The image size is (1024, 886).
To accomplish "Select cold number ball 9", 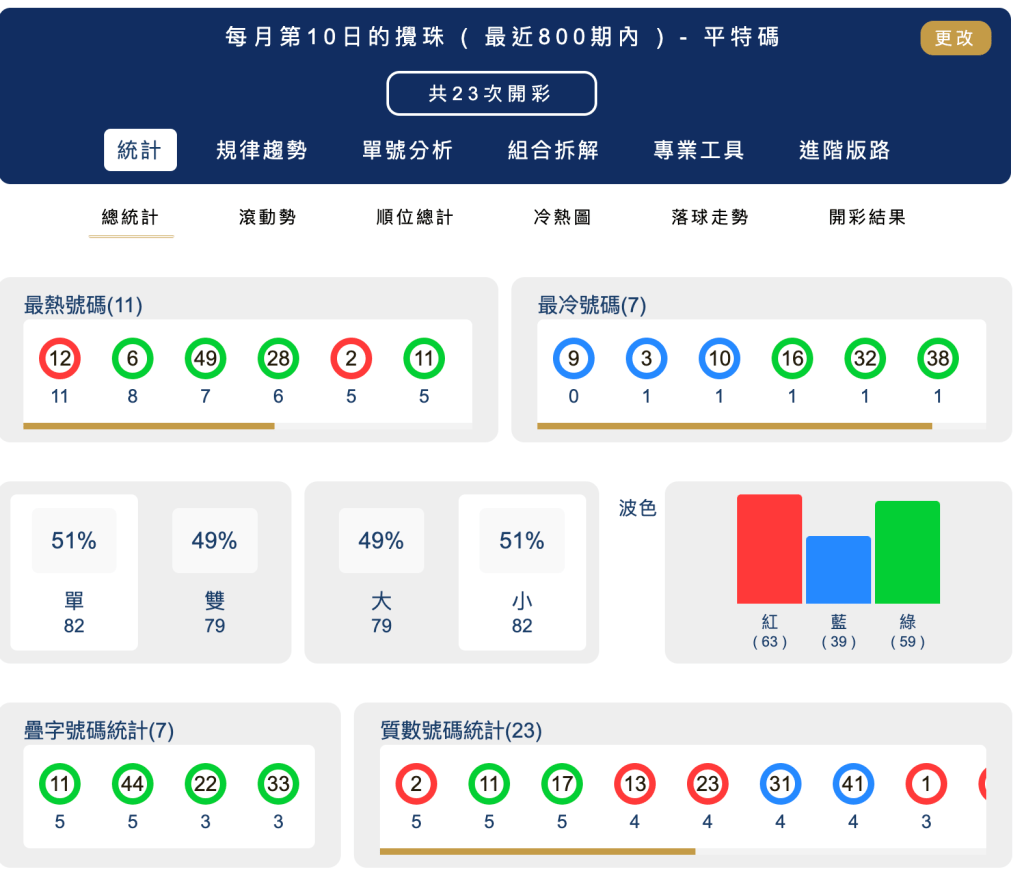I will 572,358.
